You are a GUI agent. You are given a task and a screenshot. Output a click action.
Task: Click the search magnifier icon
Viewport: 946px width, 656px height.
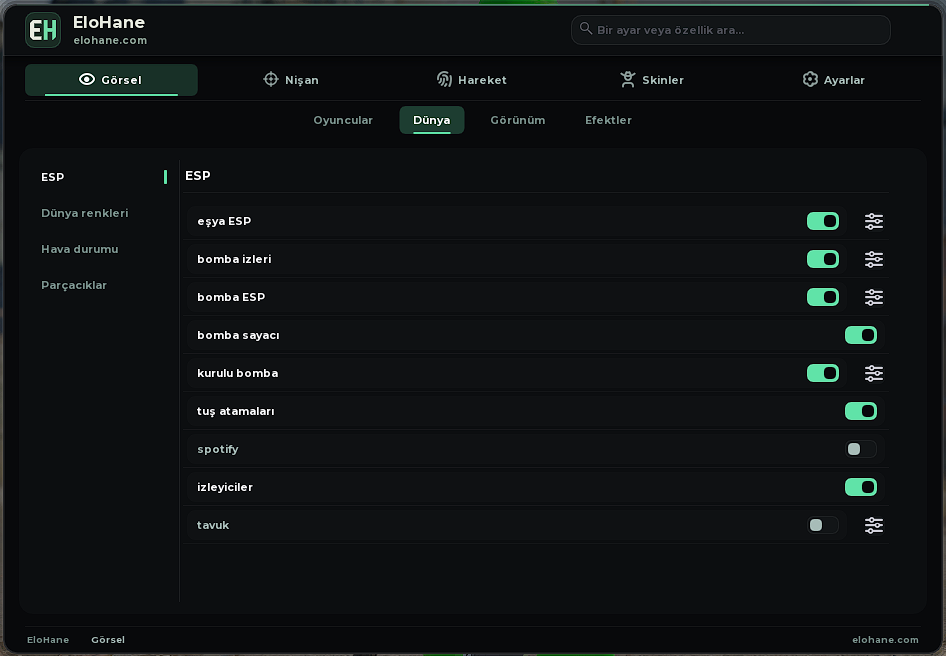[x=585, y=28]
